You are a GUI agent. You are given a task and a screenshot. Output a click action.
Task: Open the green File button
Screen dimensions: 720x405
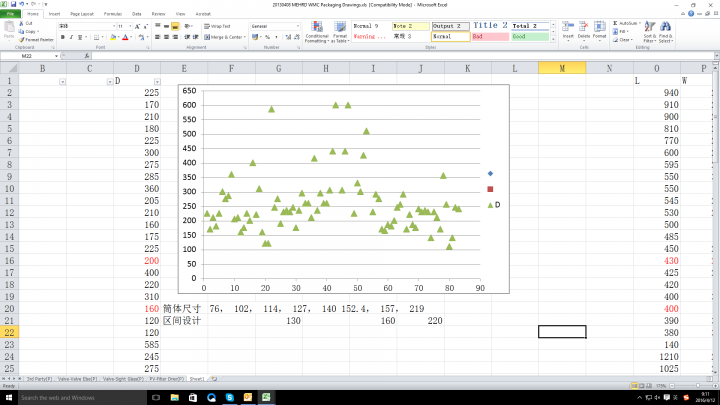[x=9, y=15]
